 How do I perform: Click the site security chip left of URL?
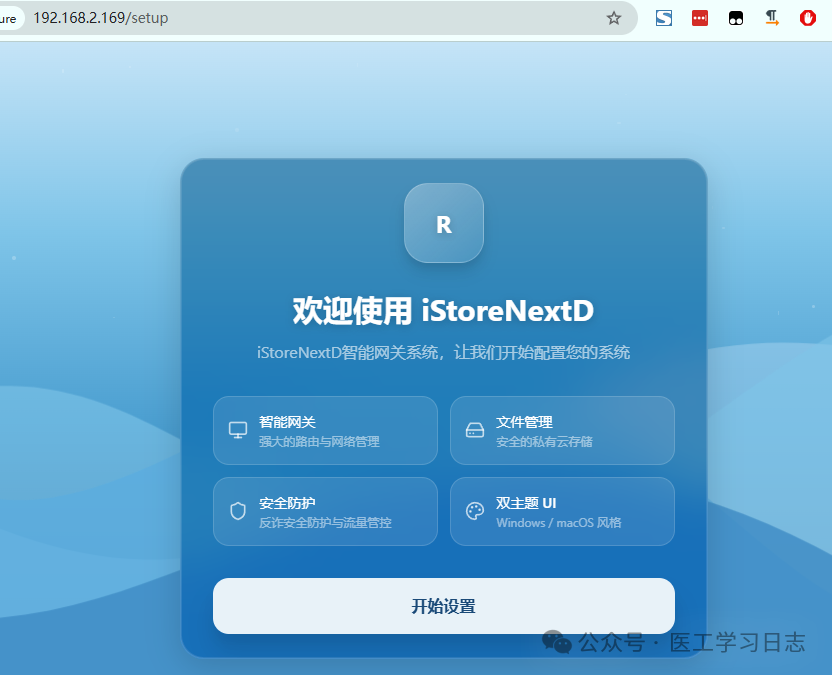tap(10, 18)
